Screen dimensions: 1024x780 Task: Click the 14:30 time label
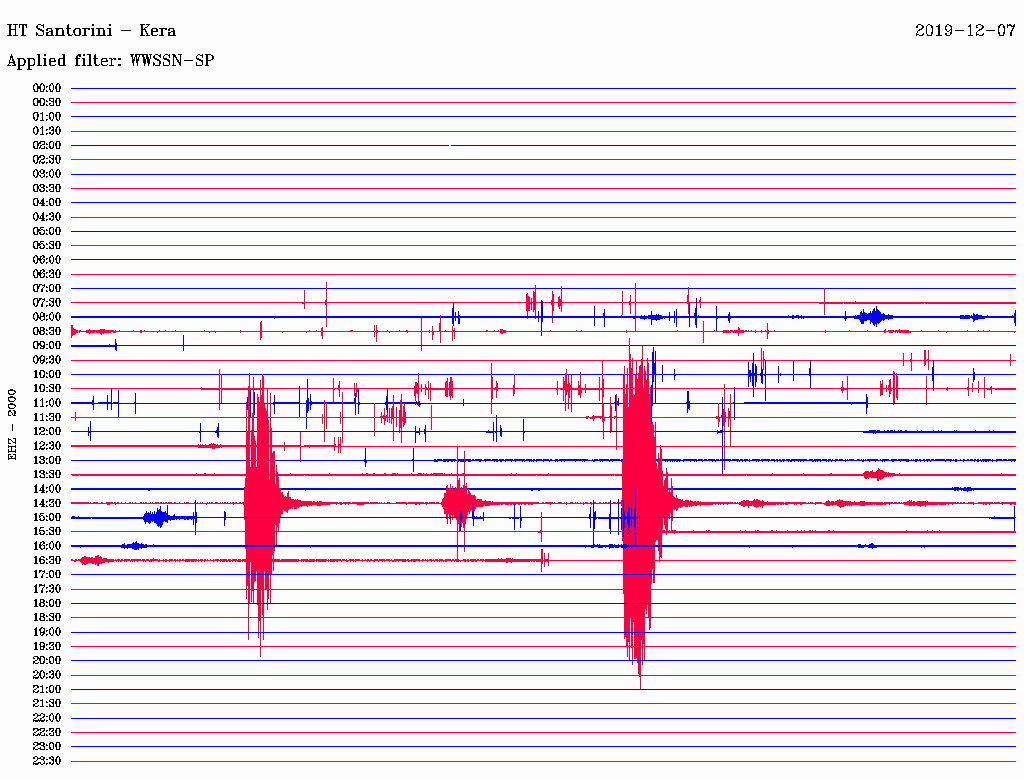(47, 503)
